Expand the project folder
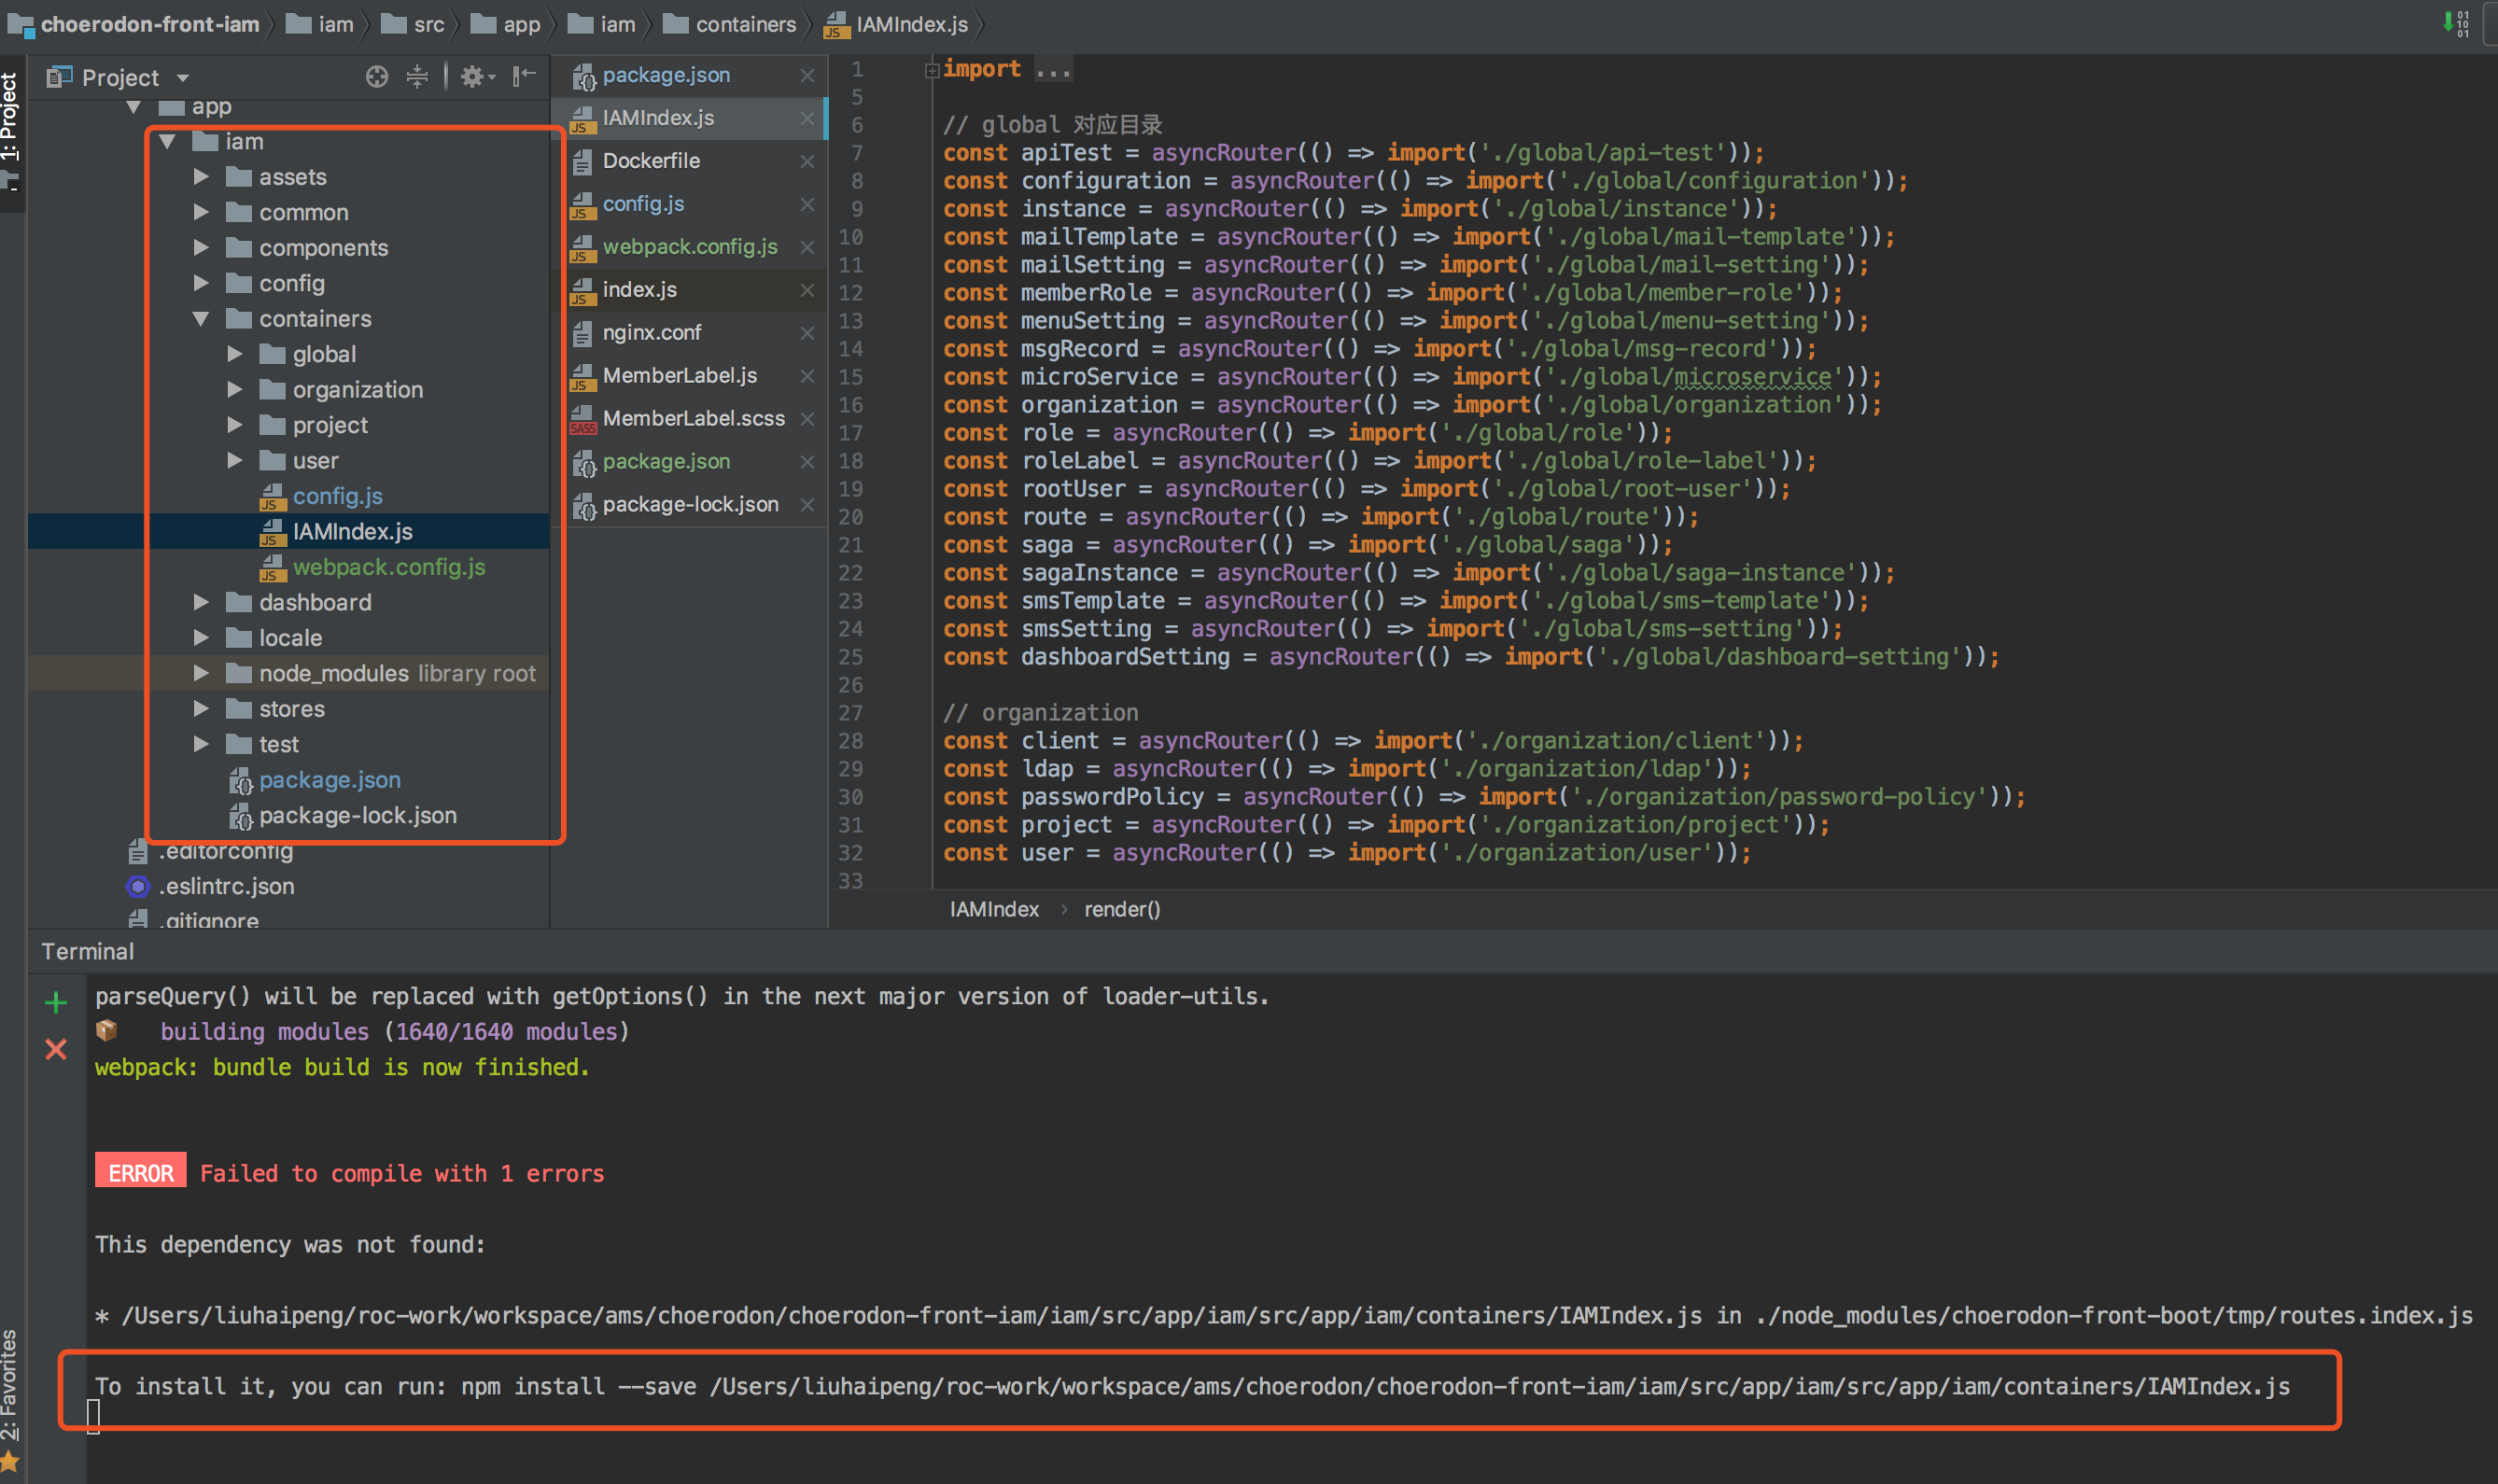2498x1484 pixels. tap(234, 425)
